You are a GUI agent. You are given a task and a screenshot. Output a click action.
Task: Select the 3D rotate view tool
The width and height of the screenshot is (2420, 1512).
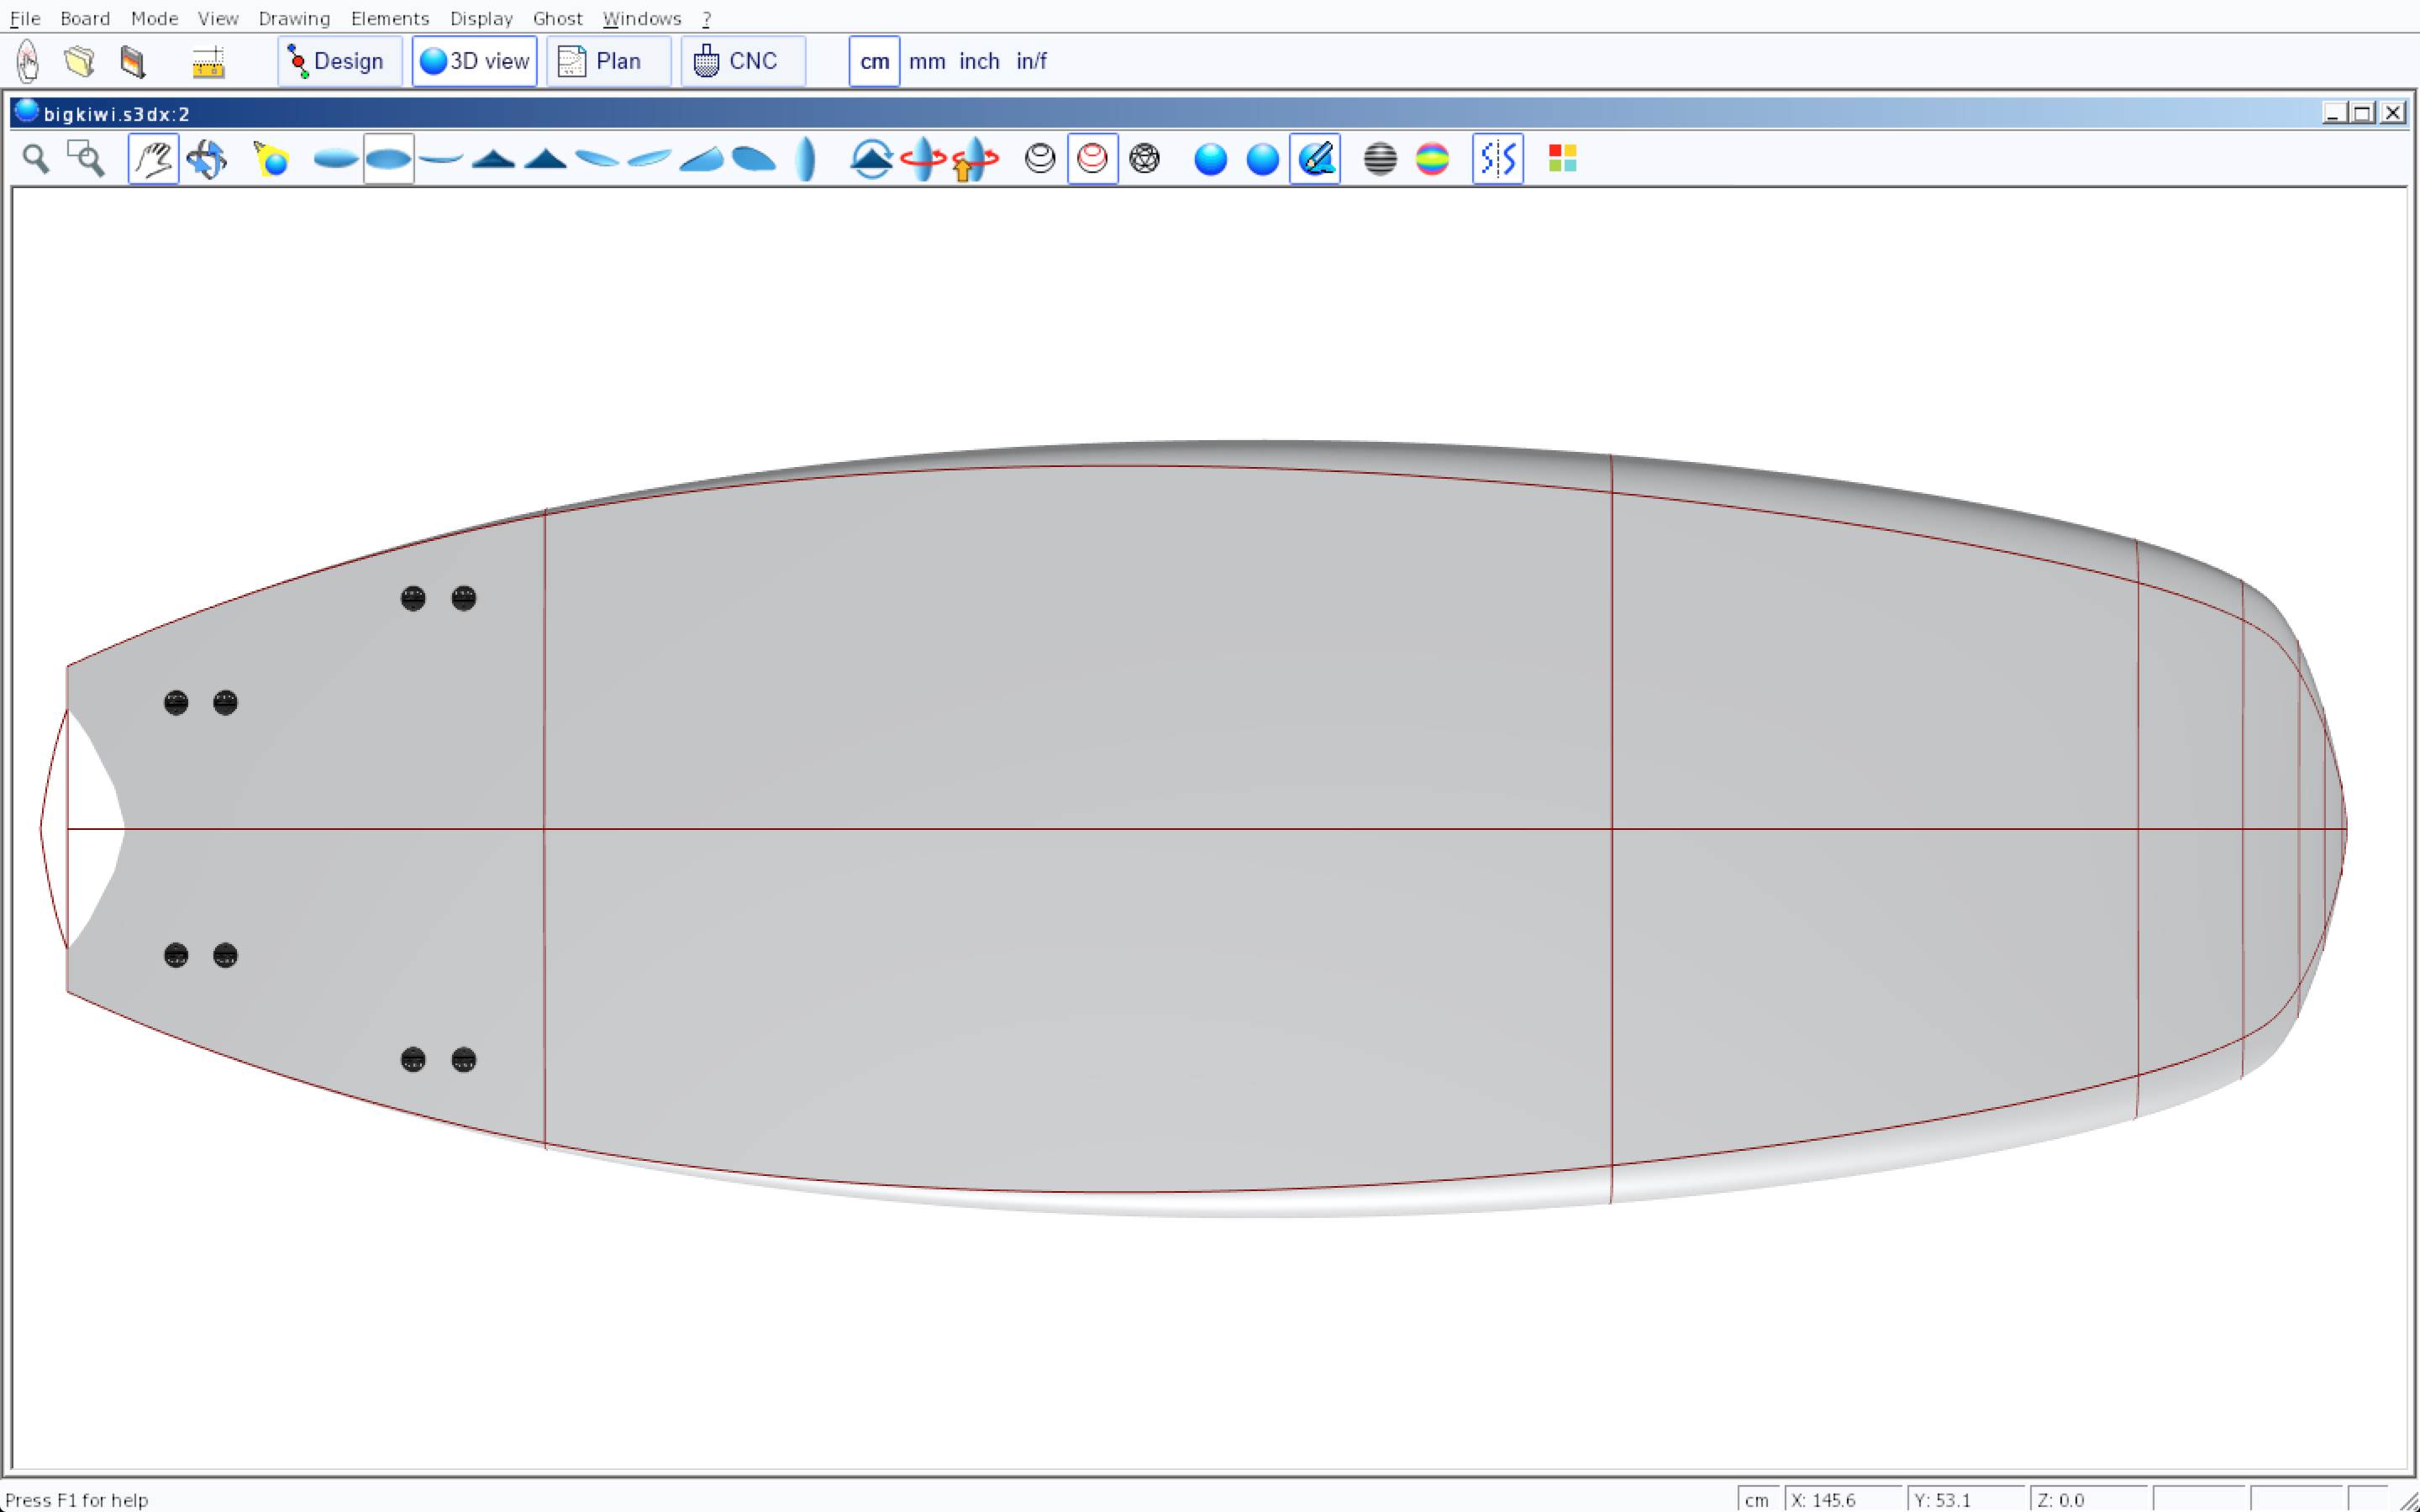207,159
